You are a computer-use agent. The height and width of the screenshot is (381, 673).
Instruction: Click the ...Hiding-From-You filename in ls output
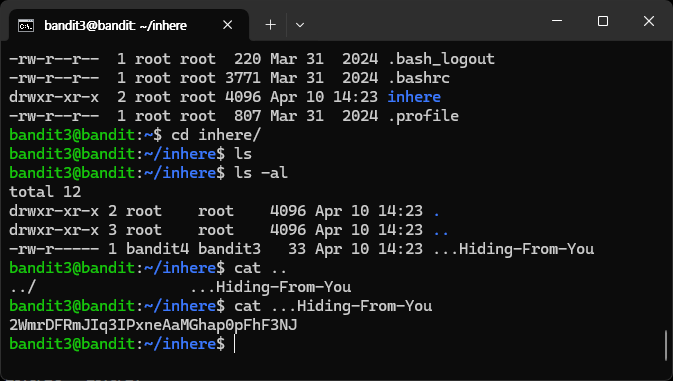[514, 249]
